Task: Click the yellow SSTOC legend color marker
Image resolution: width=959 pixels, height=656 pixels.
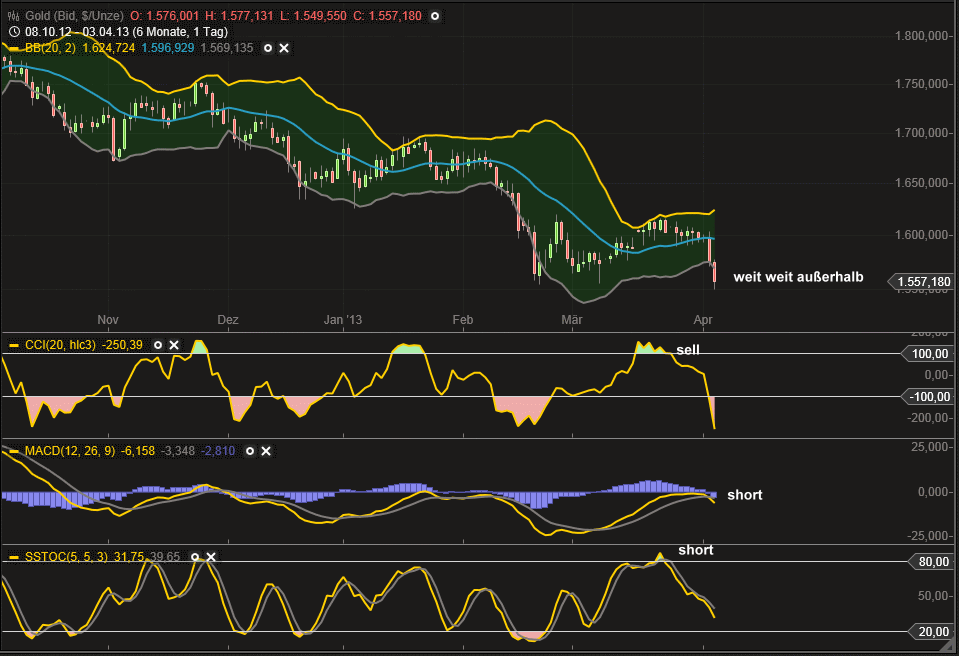Action: pos(14,558)
